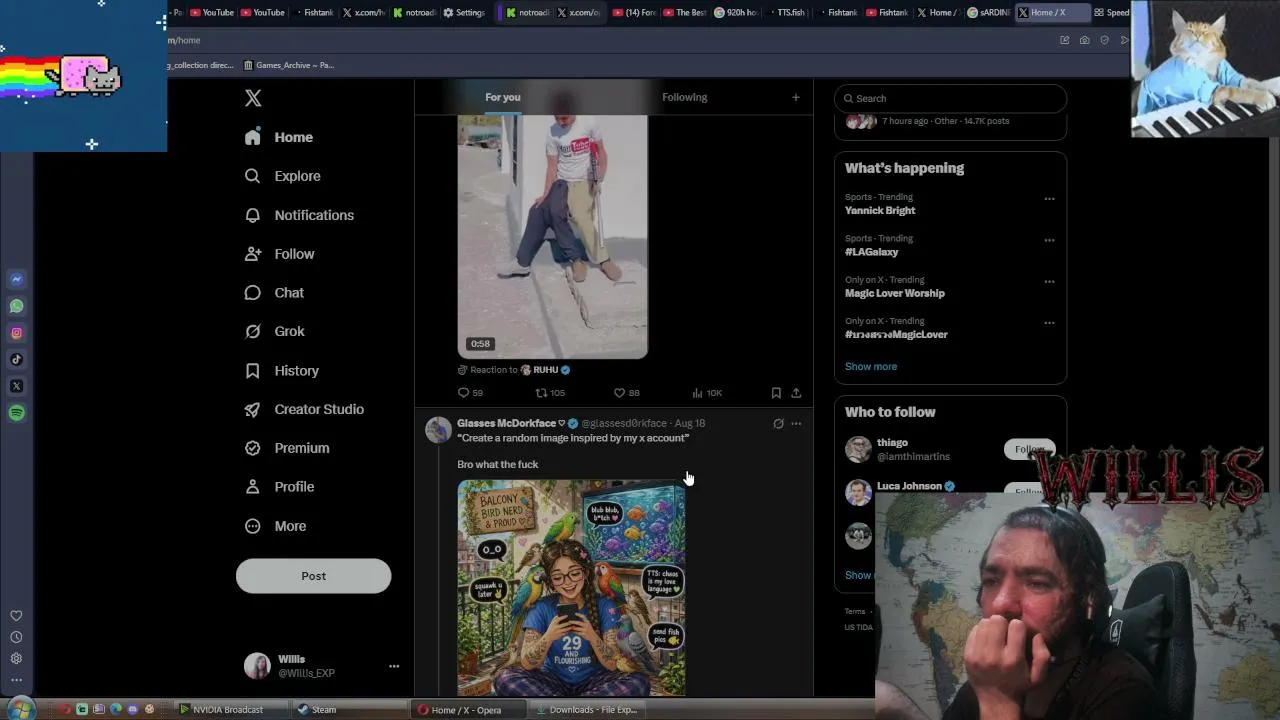Open the Games_Archive bookmark
Viewport: 1280px width, 720px height.
pos(289,65)
